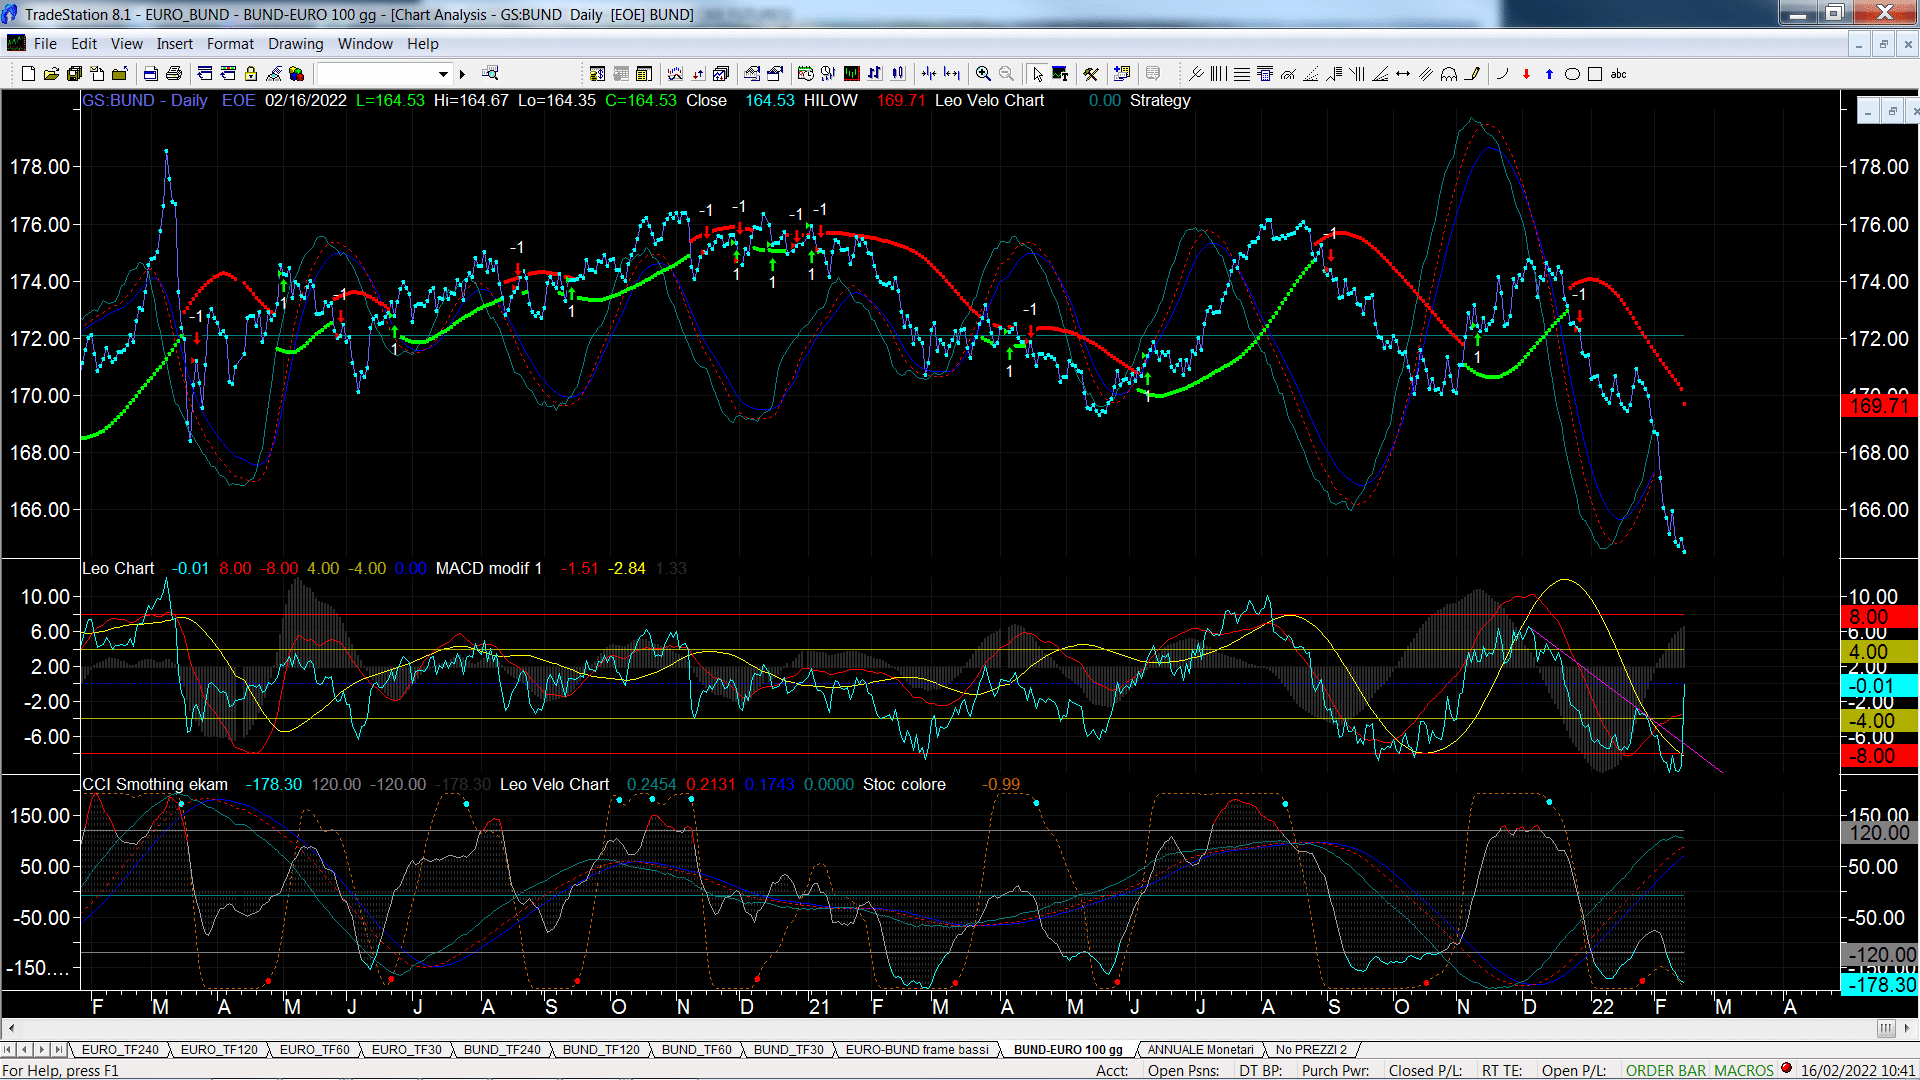Screen dimensions: 1920x1080
Task: Open the View menu
Action: pos(126,44)
